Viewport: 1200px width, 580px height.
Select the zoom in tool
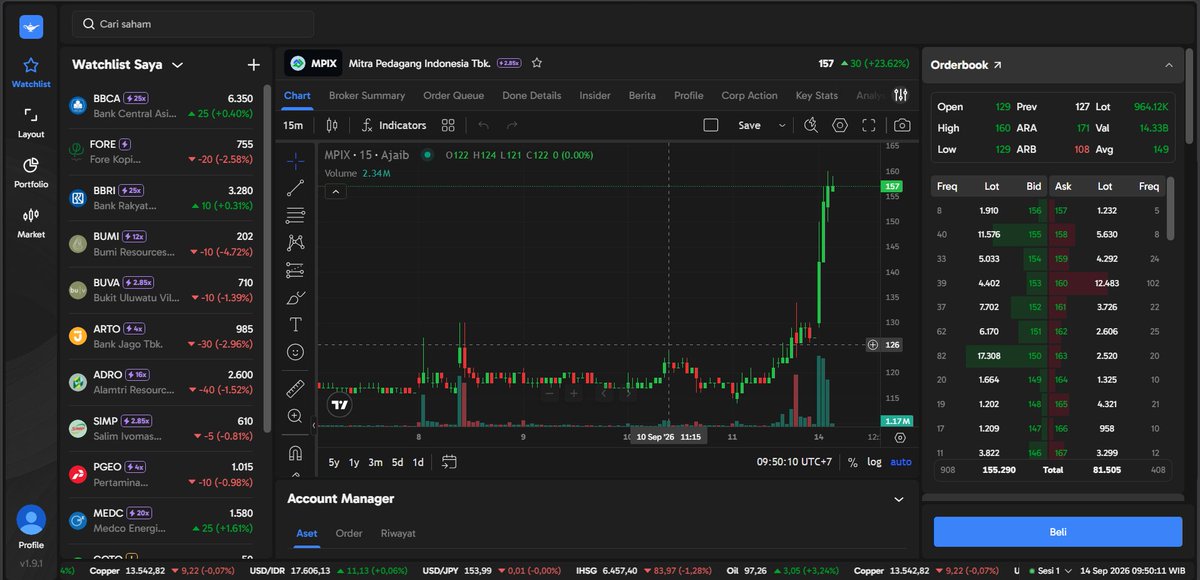(x=295, y=416)
